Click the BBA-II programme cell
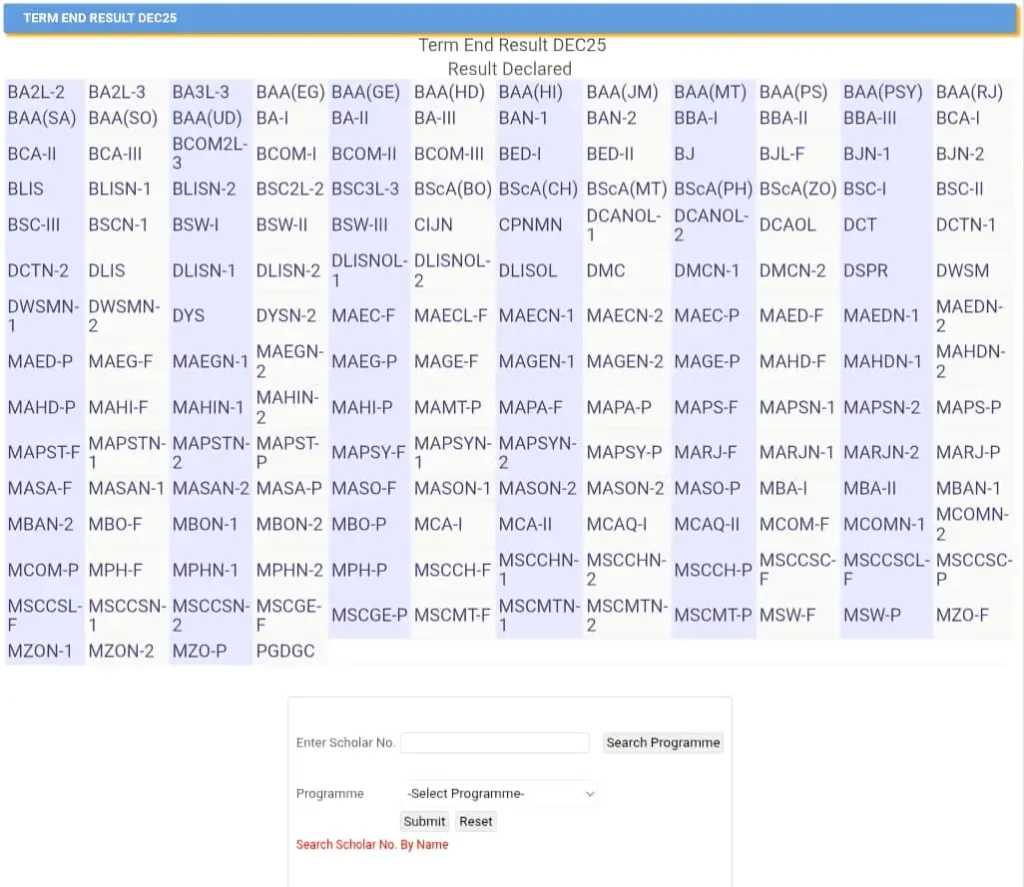Image resolution: width=1024 pixels, height=887 pixels. [x=783, y=118]
